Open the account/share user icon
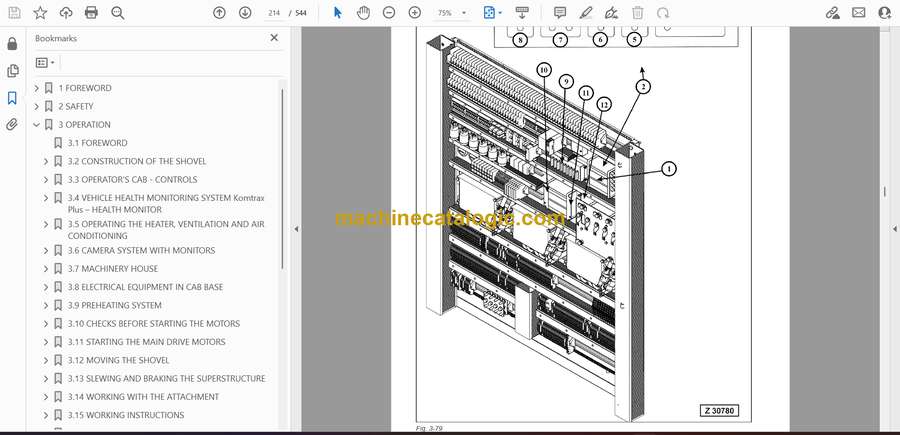900x435 pixels. click(885, 13)
